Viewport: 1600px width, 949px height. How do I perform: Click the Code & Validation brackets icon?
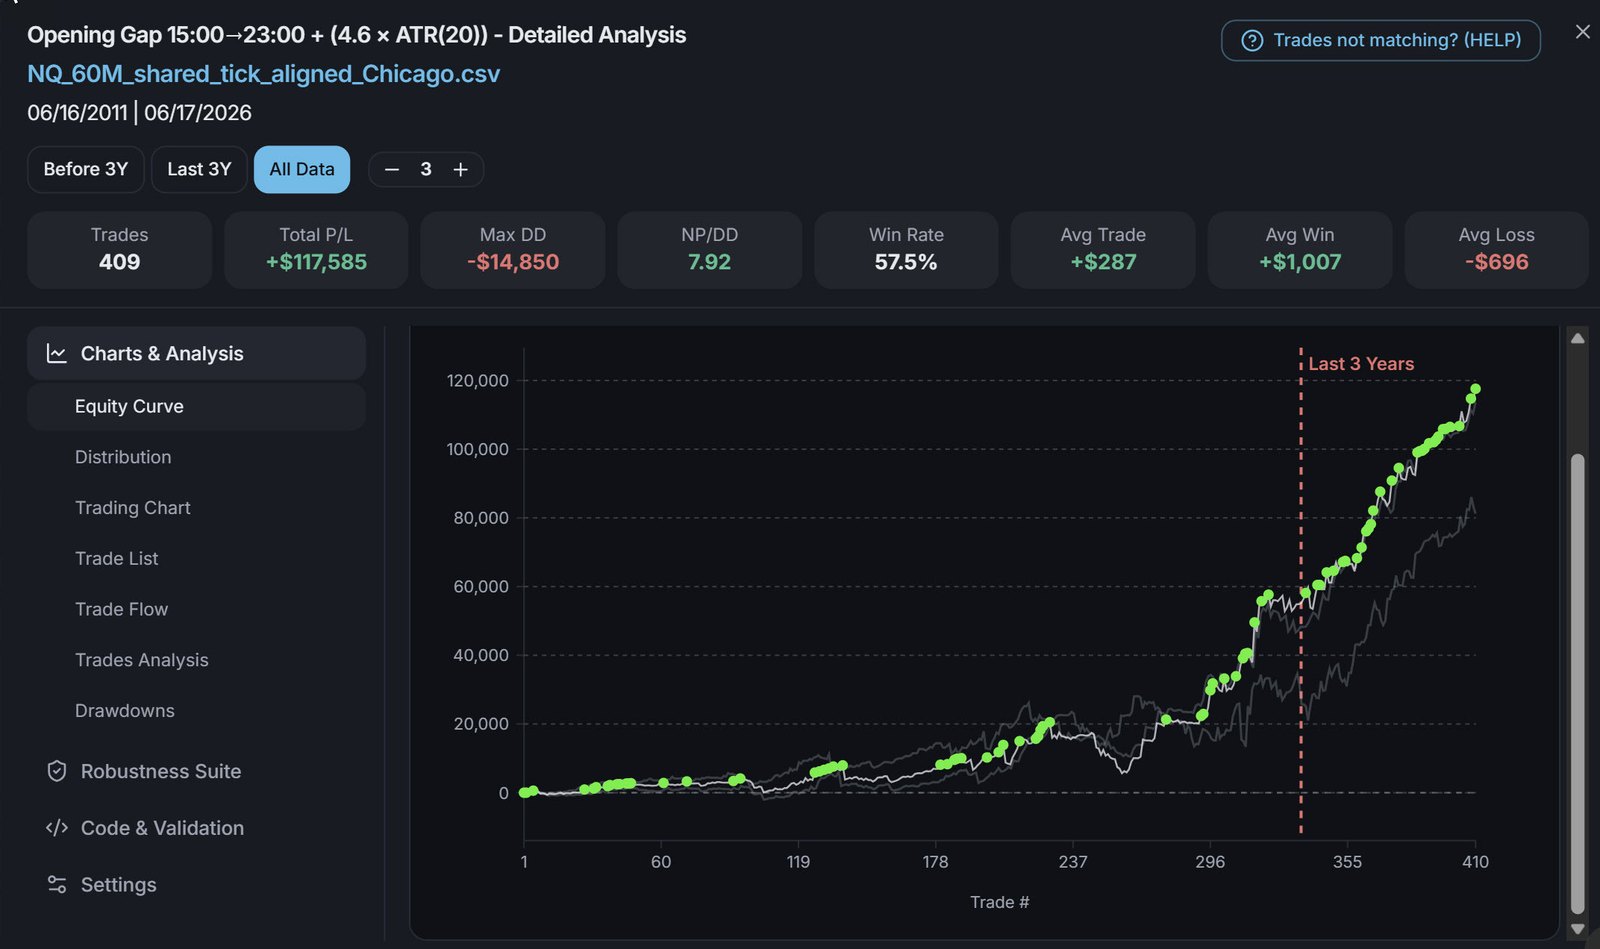57,828
